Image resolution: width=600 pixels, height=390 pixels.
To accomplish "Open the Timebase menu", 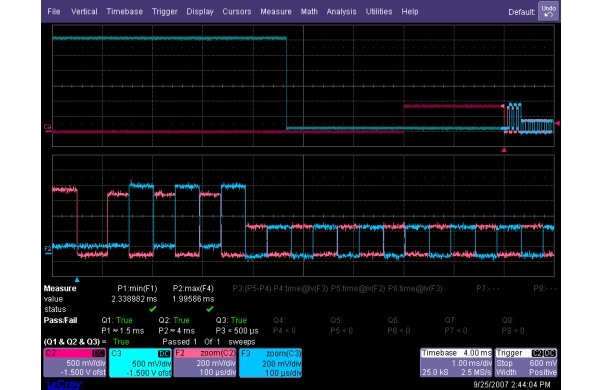I will [124, 11].
